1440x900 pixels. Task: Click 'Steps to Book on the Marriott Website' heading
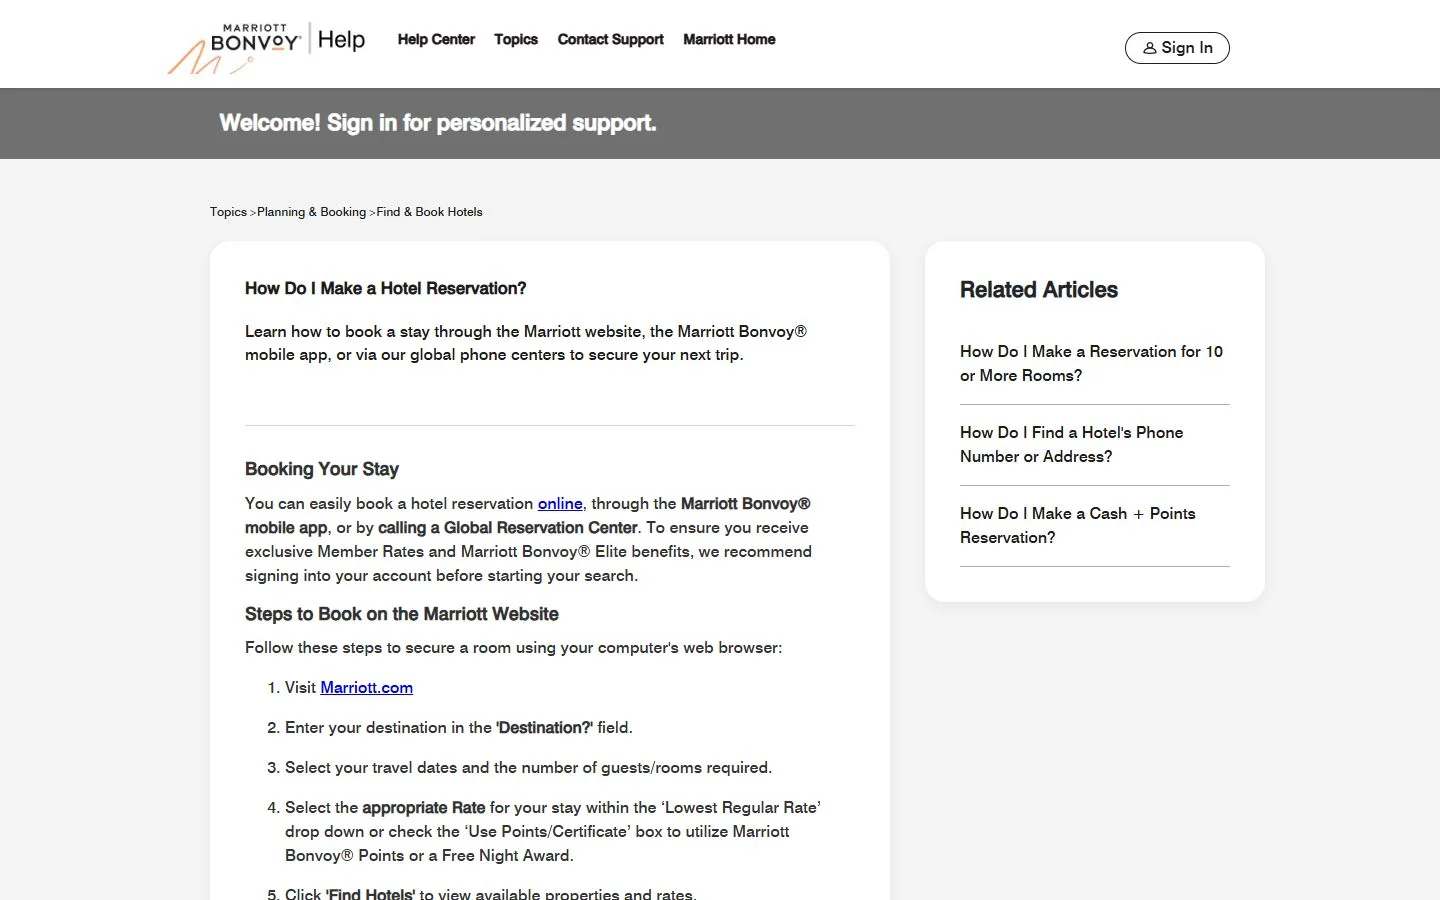(x=401, y=614)
